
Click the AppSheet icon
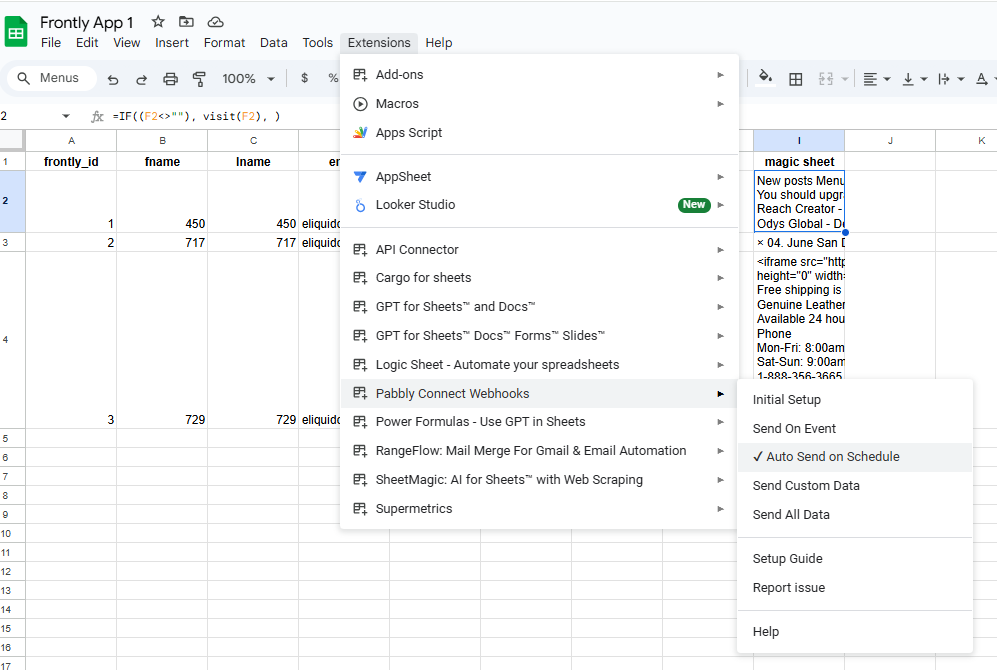360,177
